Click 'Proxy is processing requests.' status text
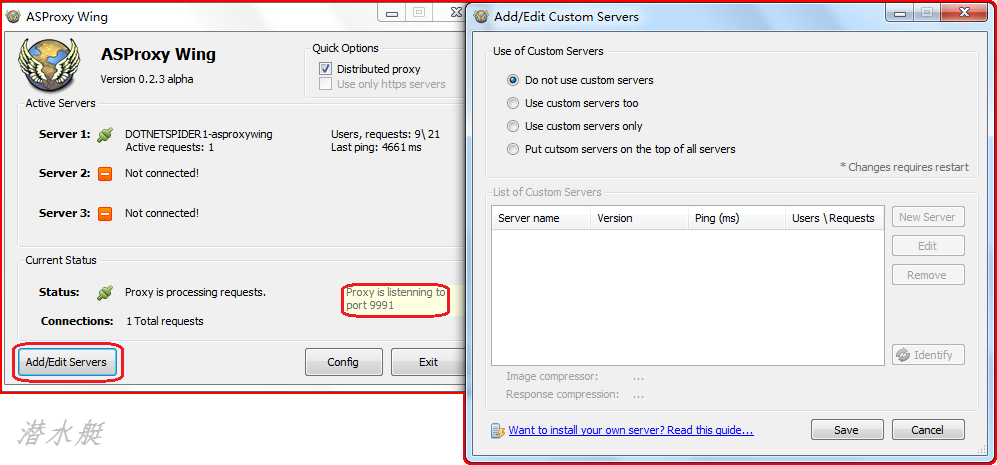This screenshot has height=465, width=997. click(195, 293)
